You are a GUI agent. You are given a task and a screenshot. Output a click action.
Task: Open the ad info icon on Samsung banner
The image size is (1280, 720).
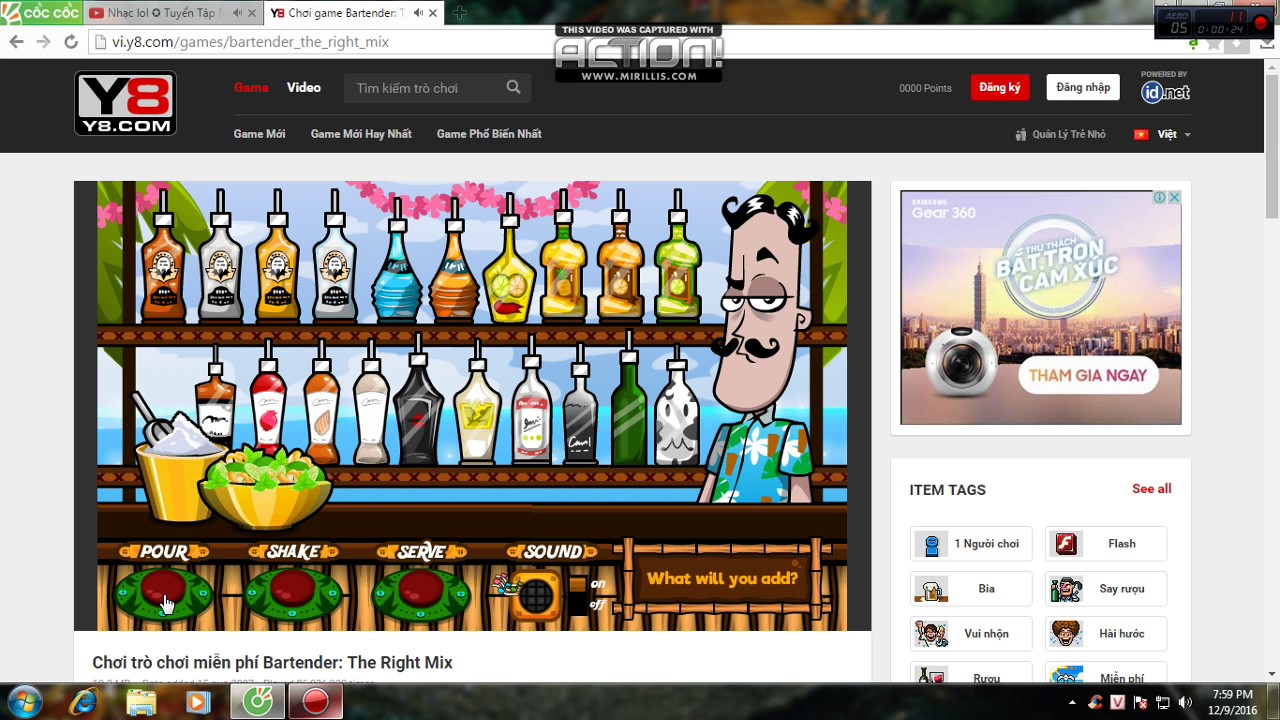pyautogui.click(x=1160, y=198)
